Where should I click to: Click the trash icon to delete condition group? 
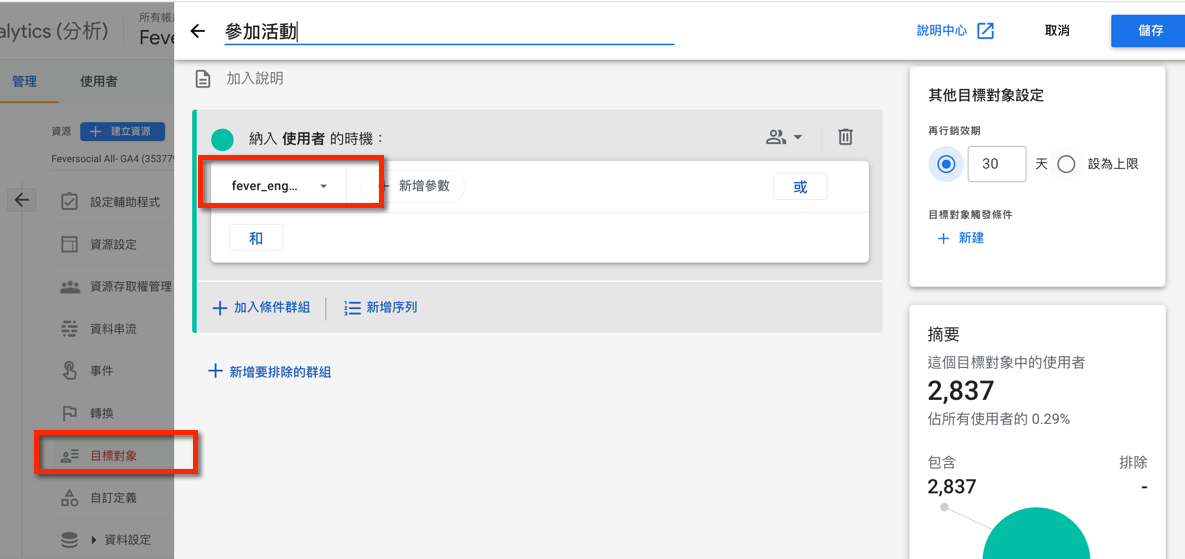pyautogui.click(x=845, y=137)
